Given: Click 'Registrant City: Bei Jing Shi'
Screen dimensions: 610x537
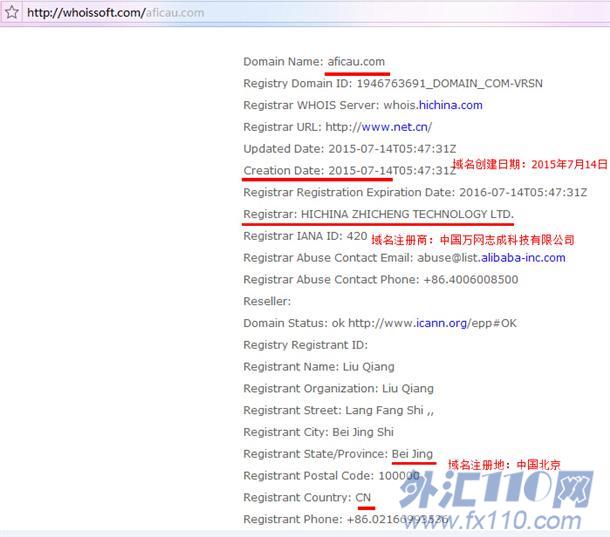Looking at the screenshot, I should [319, 432].
